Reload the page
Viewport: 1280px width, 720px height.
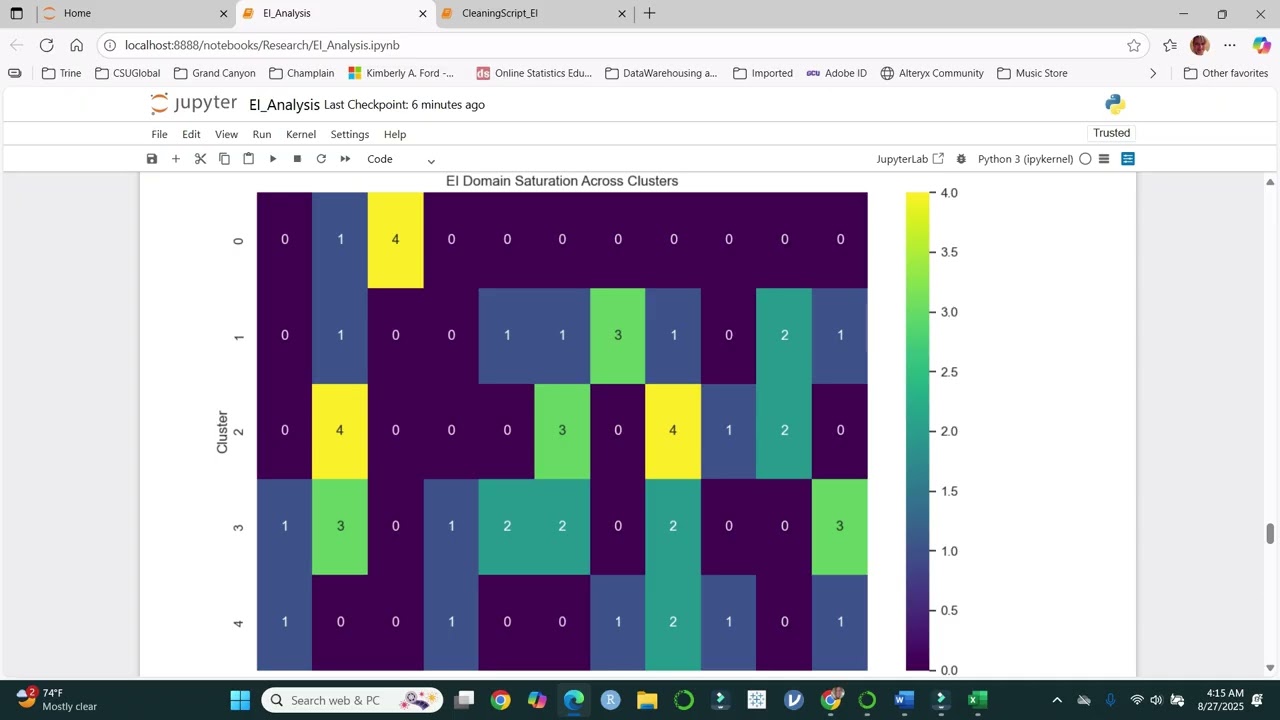coord(46,45)
